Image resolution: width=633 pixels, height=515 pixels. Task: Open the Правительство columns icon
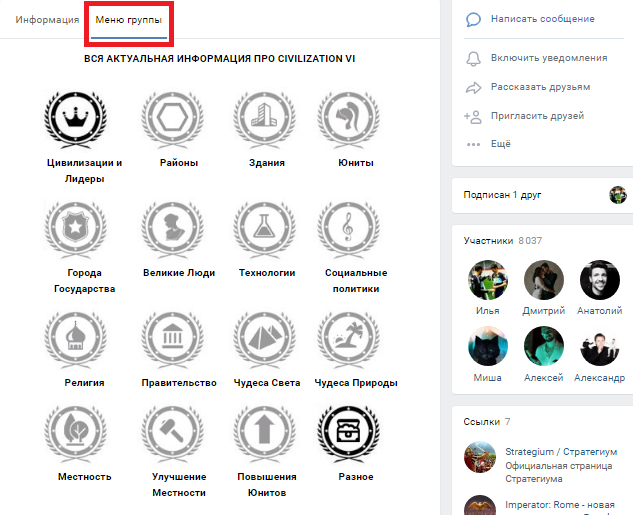pos(172,339)
